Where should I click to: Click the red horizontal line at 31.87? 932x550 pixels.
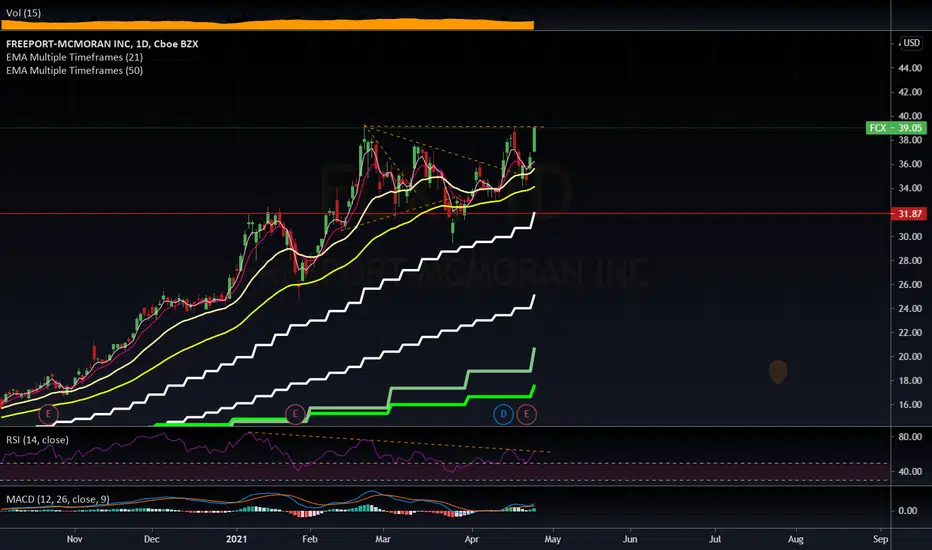[x=445, y=213]
